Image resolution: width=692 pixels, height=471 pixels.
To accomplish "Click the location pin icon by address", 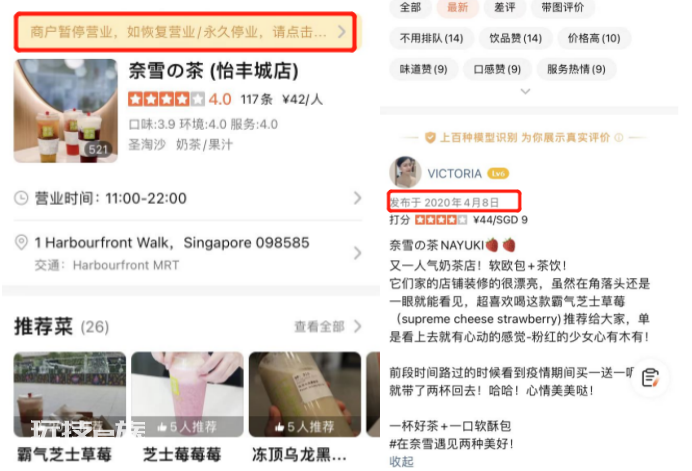I will click(x=21, y=242).
